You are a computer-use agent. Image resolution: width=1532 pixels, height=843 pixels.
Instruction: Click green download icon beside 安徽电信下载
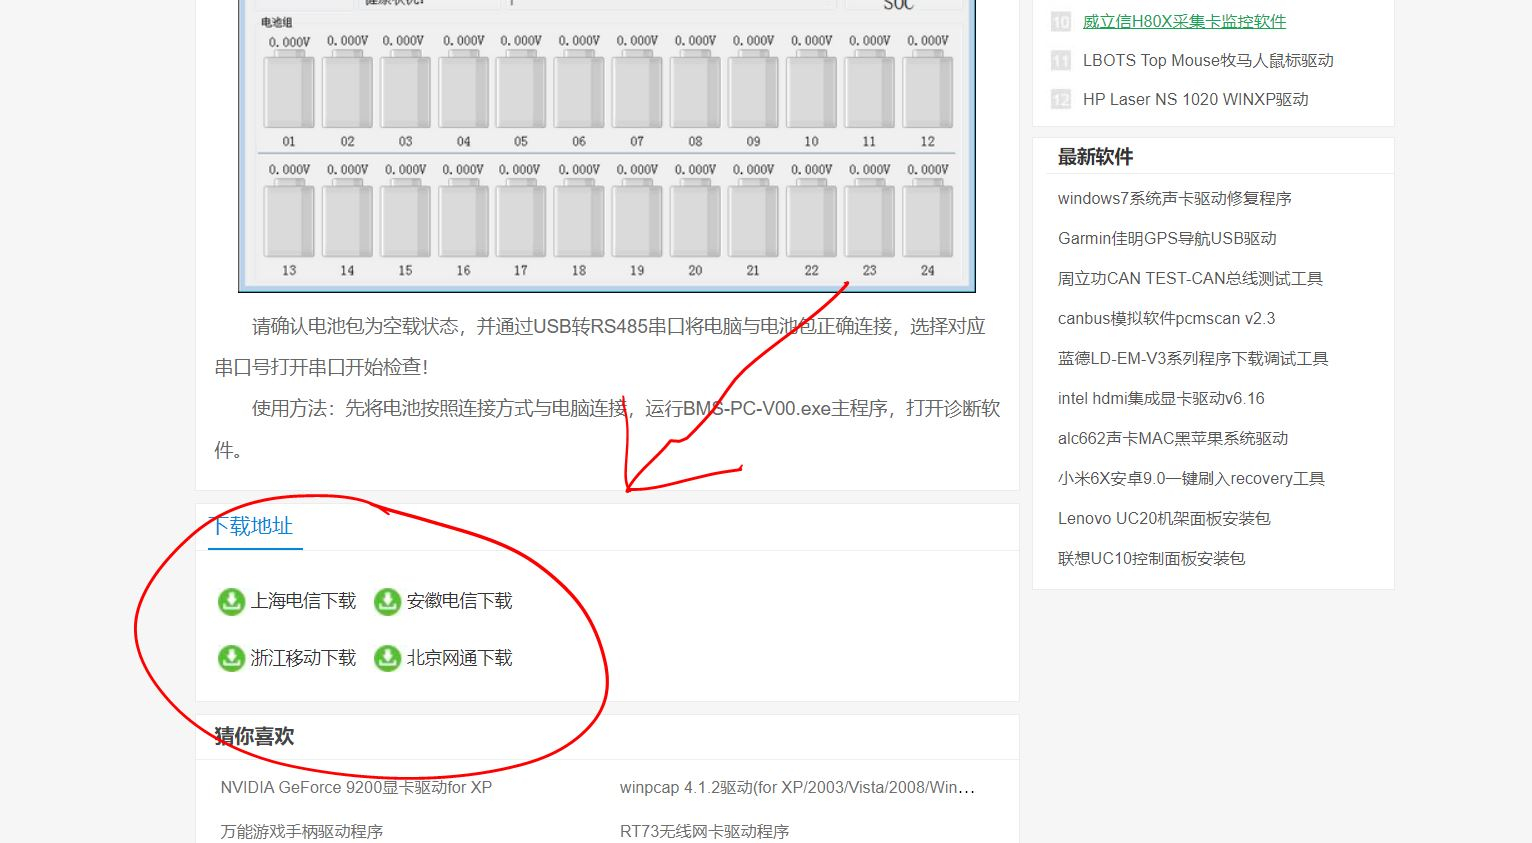tap(387, 601)
